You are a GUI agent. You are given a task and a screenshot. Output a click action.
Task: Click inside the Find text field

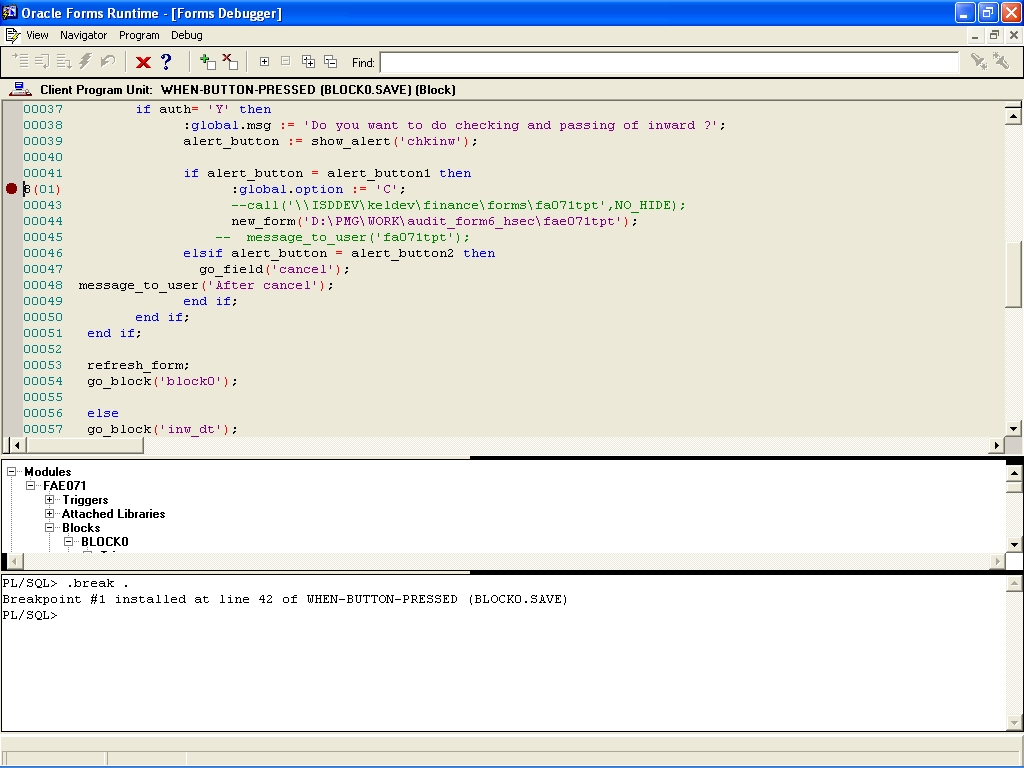[668, 62]
